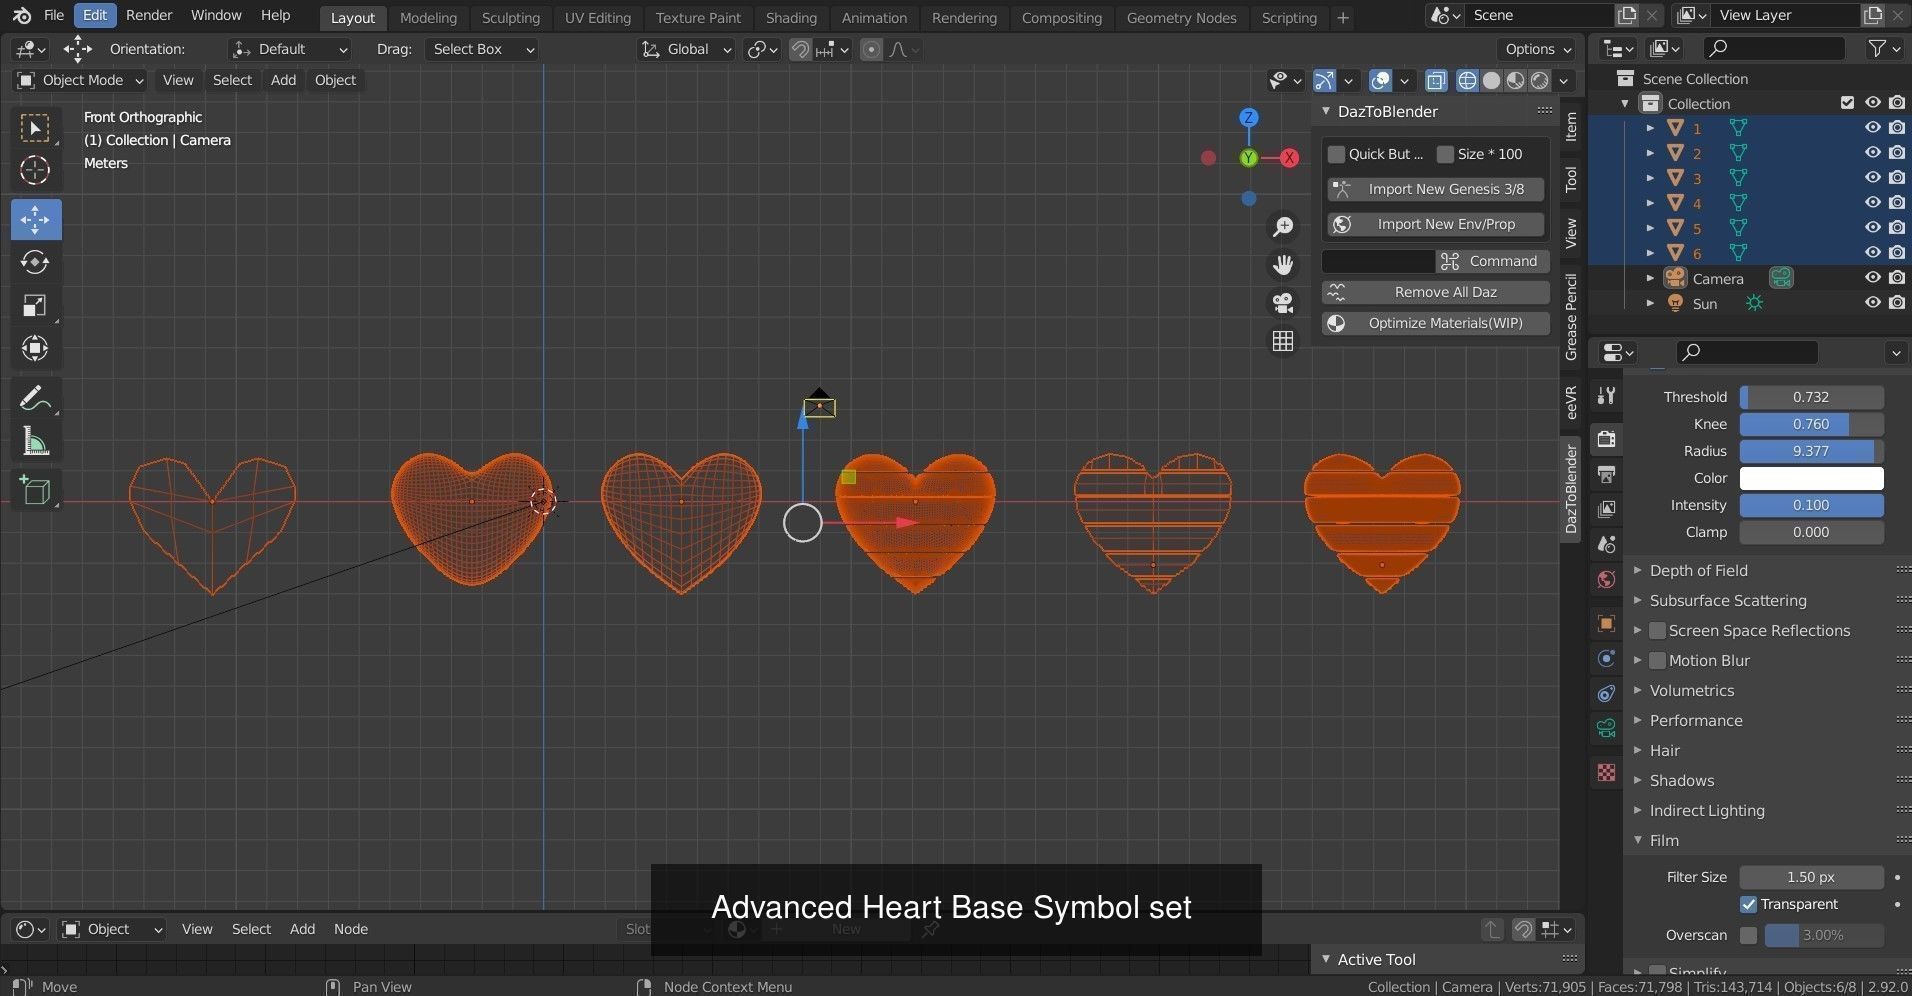Switch to solid viewport shading
Screen dimensions: 1912x996
coord(1491,80)
